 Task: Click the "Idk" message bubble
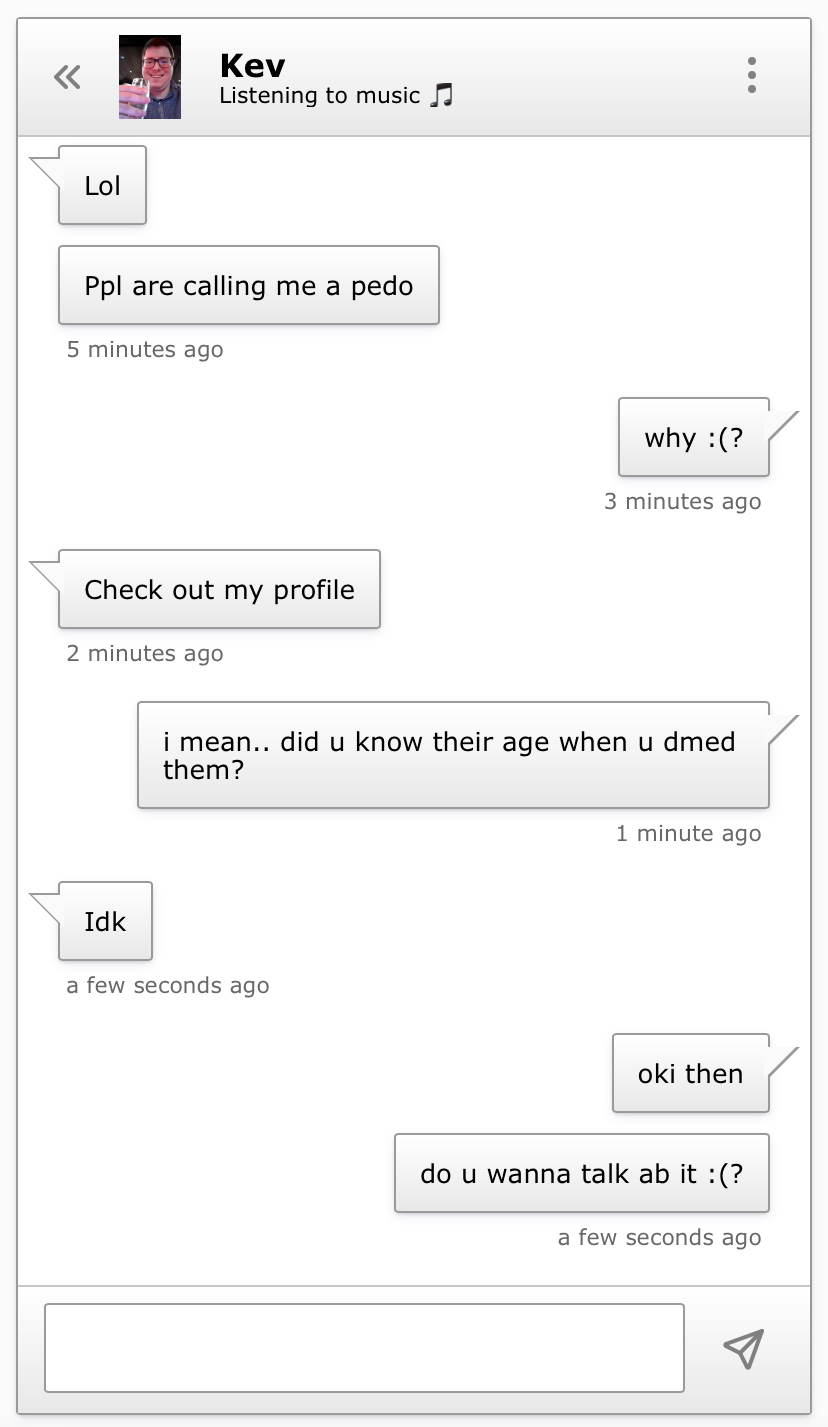pyautogui.click(x=105, y=921)
